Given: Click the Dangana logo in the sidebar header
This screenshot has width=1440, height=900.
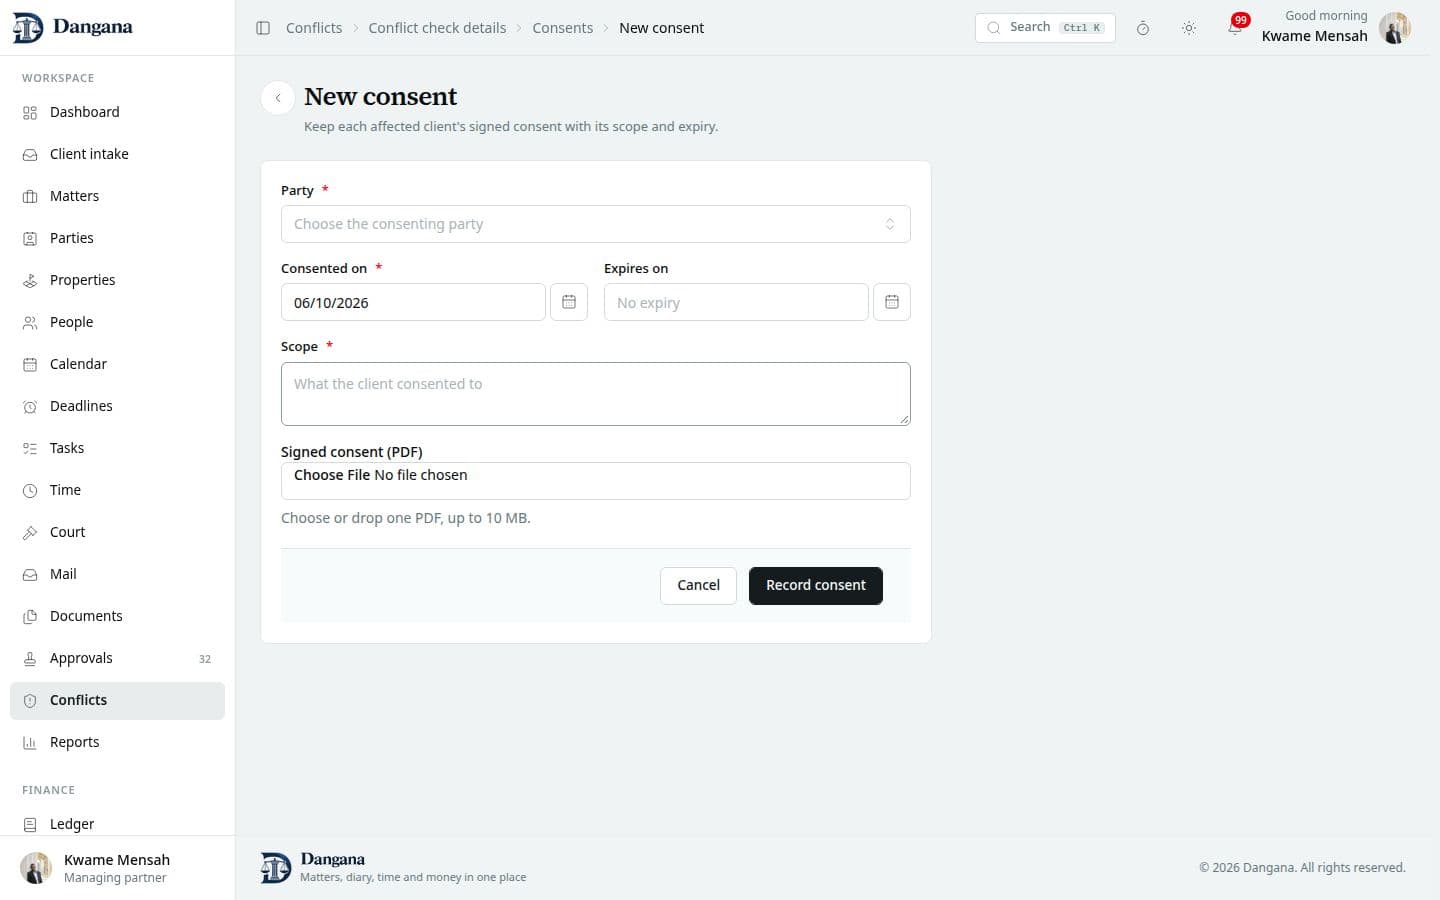Looking at the screenshot, I should [x=72, y=27].
